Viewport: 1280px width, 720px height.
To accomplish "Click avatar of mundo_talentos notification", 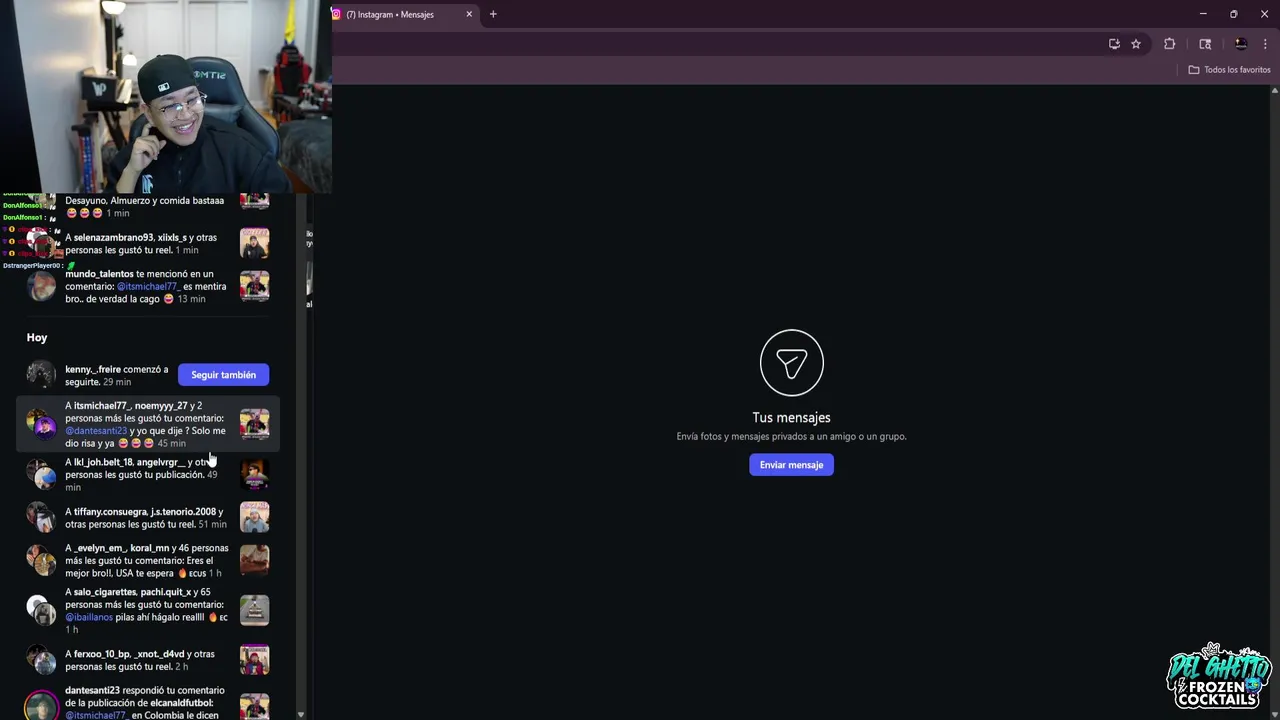I will click(41, 286).
